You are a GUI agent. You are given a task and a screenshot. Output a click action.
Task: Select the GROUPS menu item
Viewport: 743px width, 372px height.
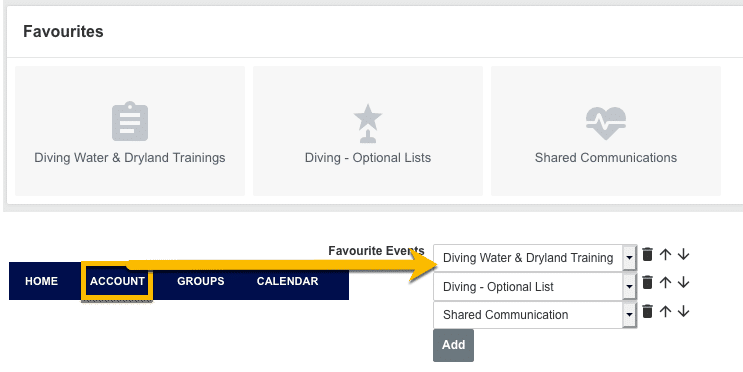[200, 281]
